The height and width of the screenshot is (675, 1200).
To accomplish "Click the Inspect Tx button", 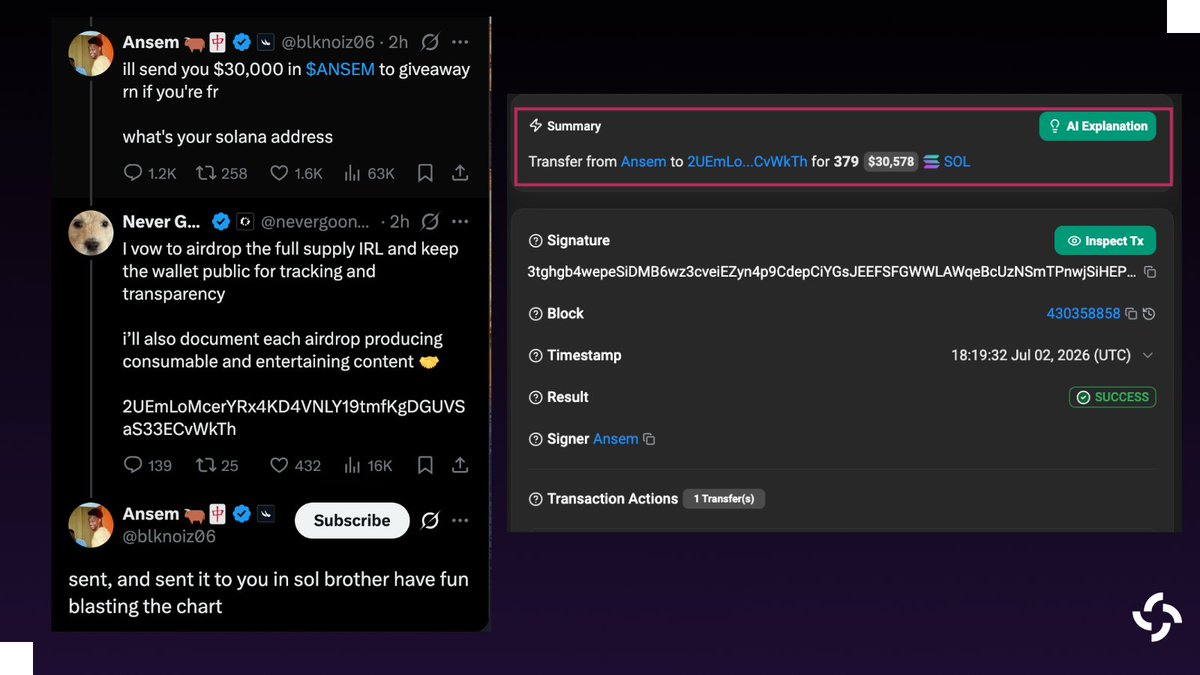I will [x=1105, y=241].
